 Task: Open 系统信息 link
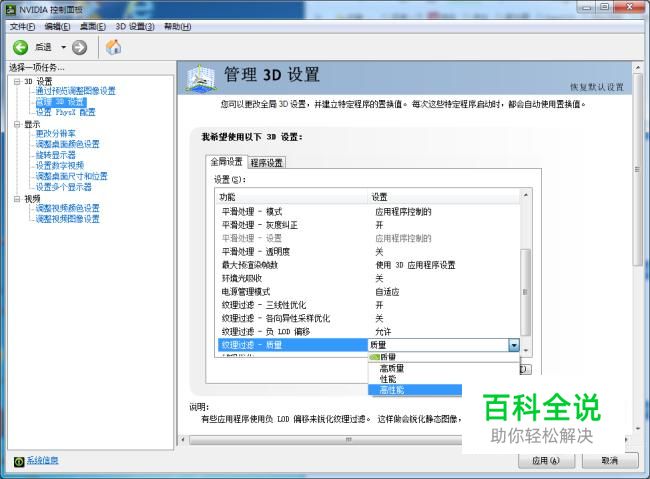point(42,460)
